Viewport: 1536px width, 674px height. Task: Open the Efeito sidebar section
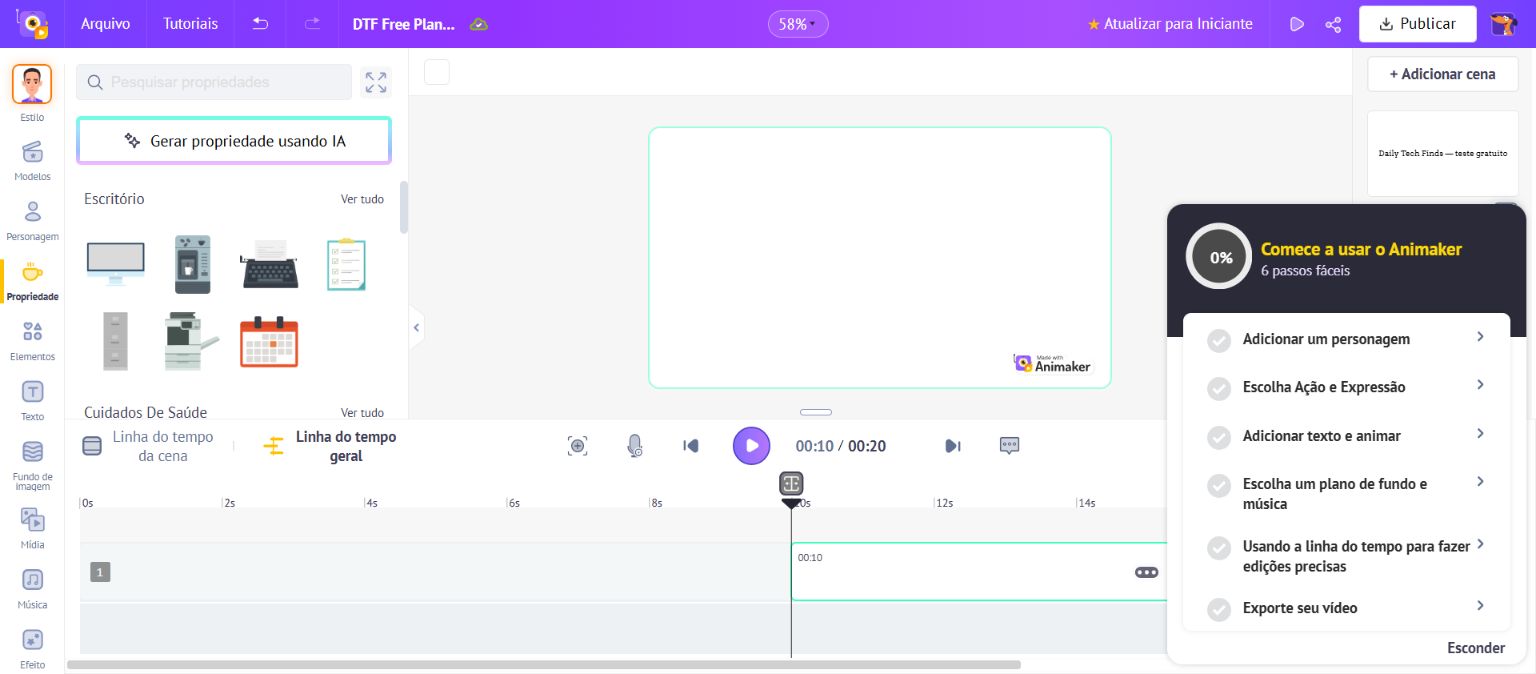(x=32, y=649)
